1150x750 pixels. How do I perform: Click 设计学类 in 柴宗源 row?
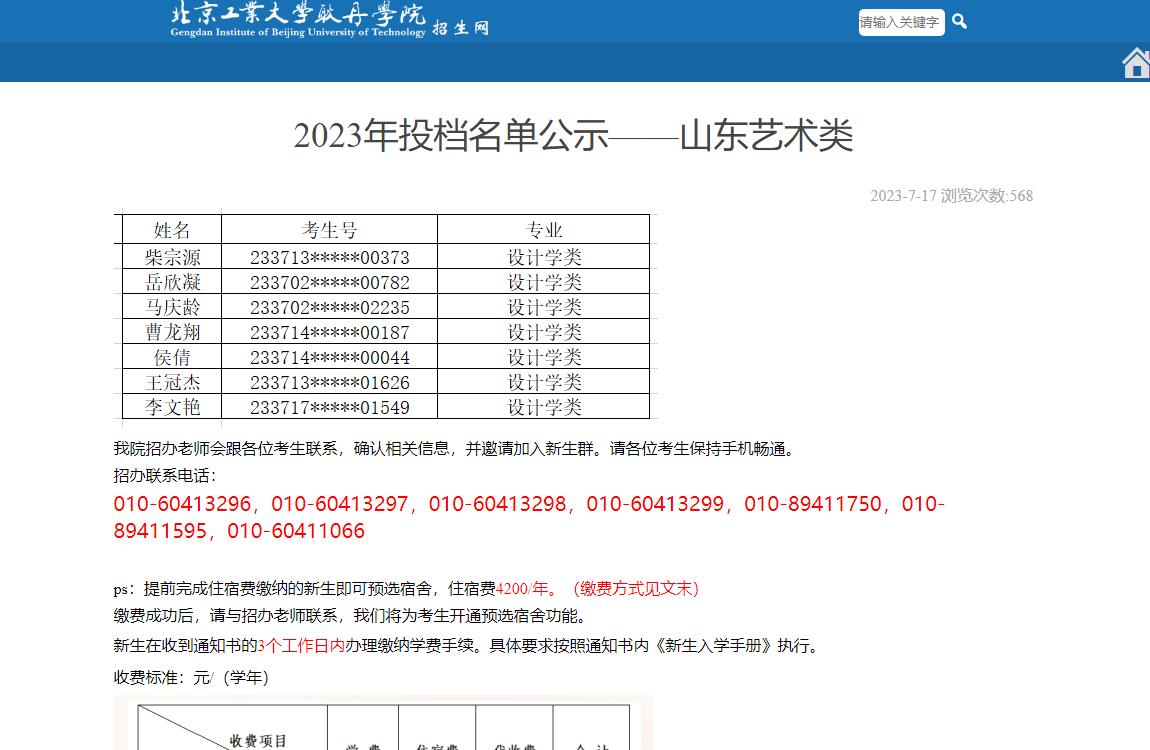(544, 257)
